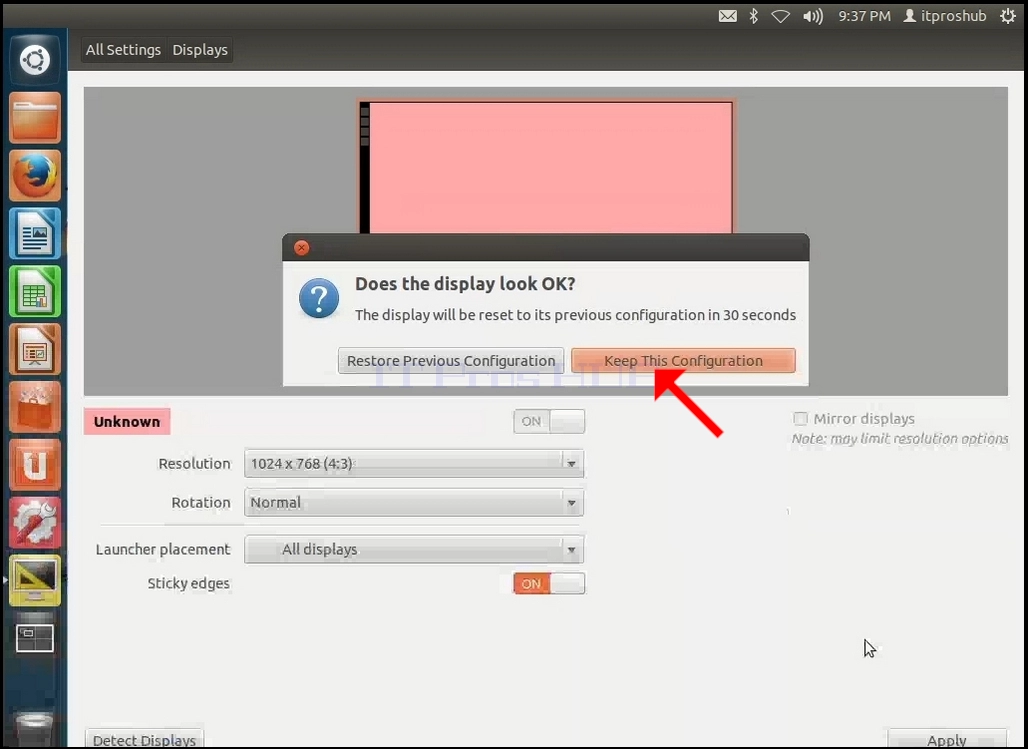Open the system power cog menu
Image resolution: width=1028 pixels, height=749 pixels.
(x=1008, y=16)
